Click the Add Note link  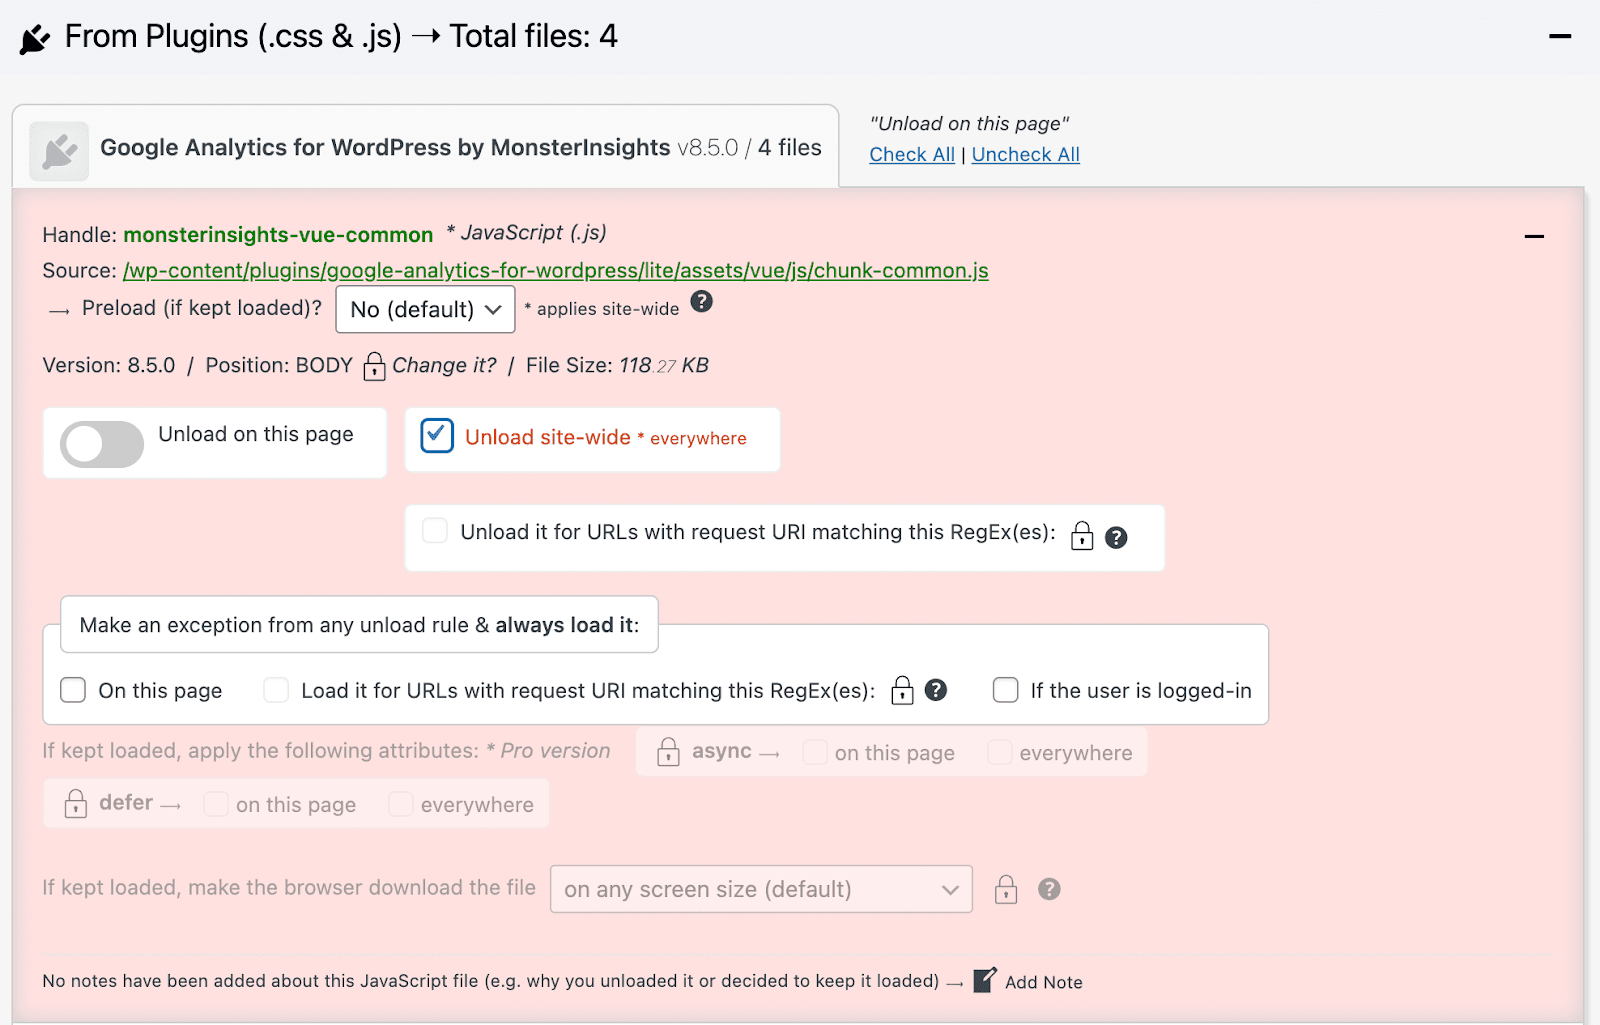pyautogui.click(x=1044, y=982)
